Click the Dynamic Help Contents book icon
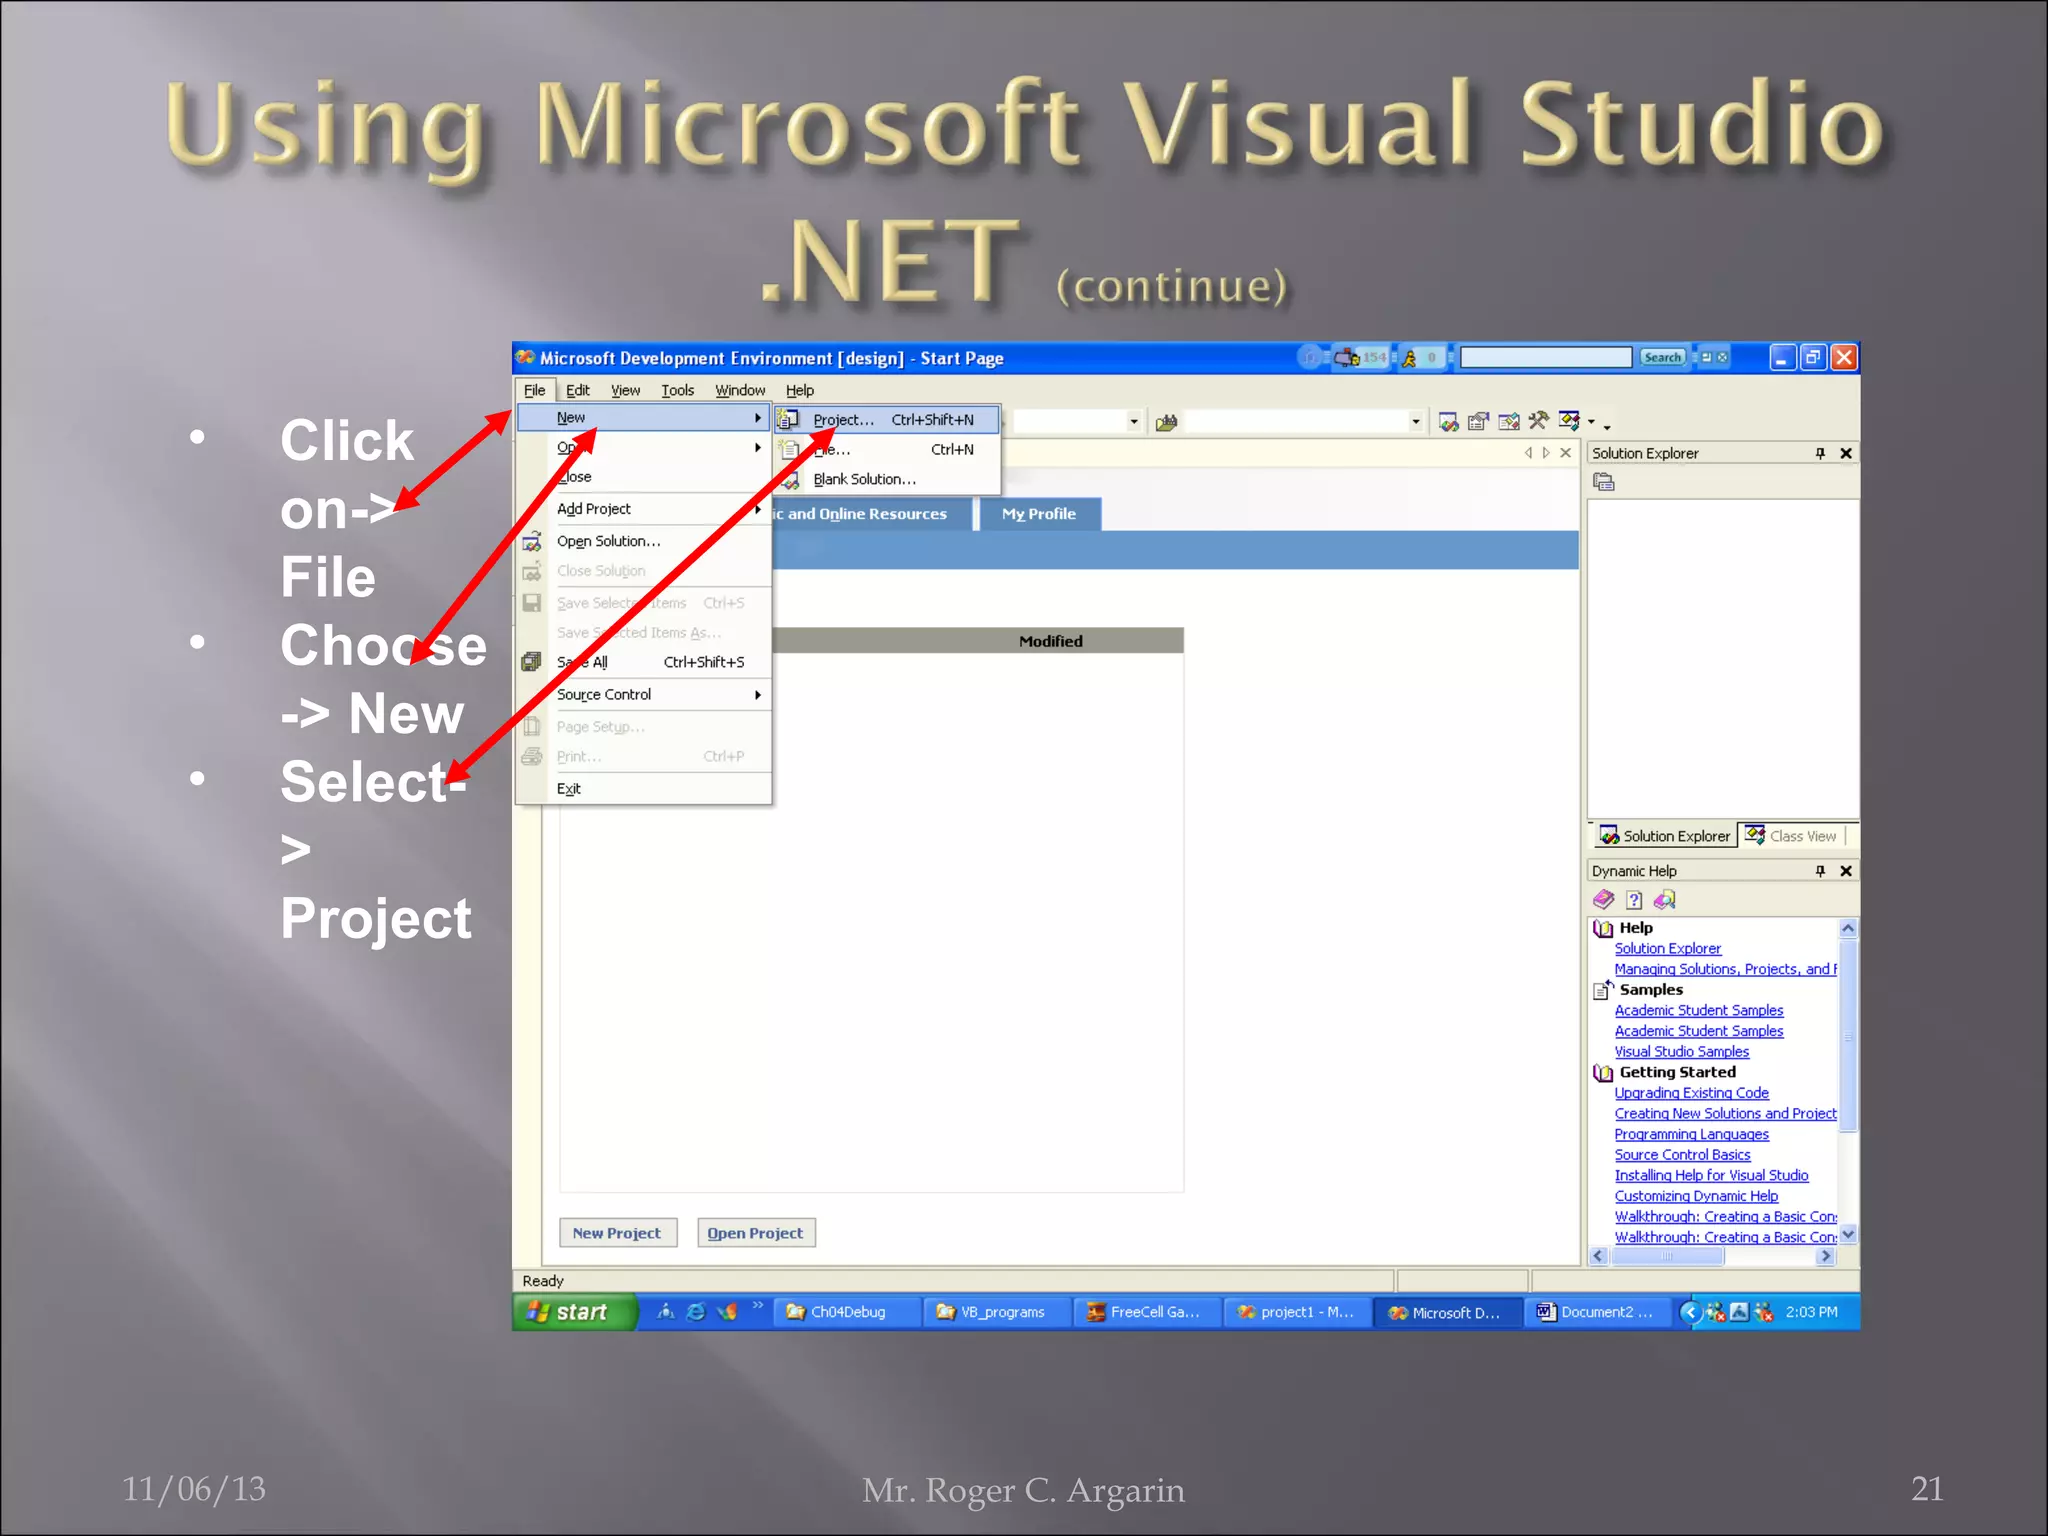 (1604, 899)
